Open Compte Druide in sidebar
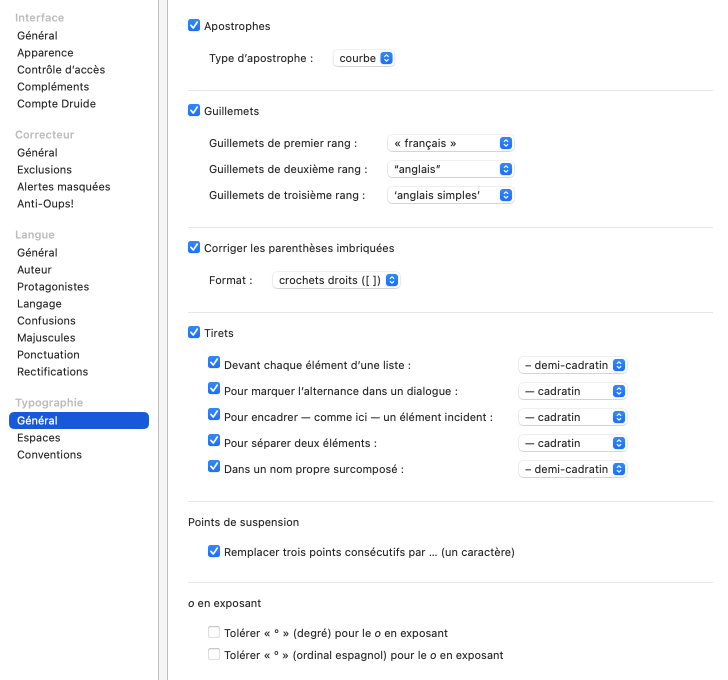728x680 pixels. (56, 104)
